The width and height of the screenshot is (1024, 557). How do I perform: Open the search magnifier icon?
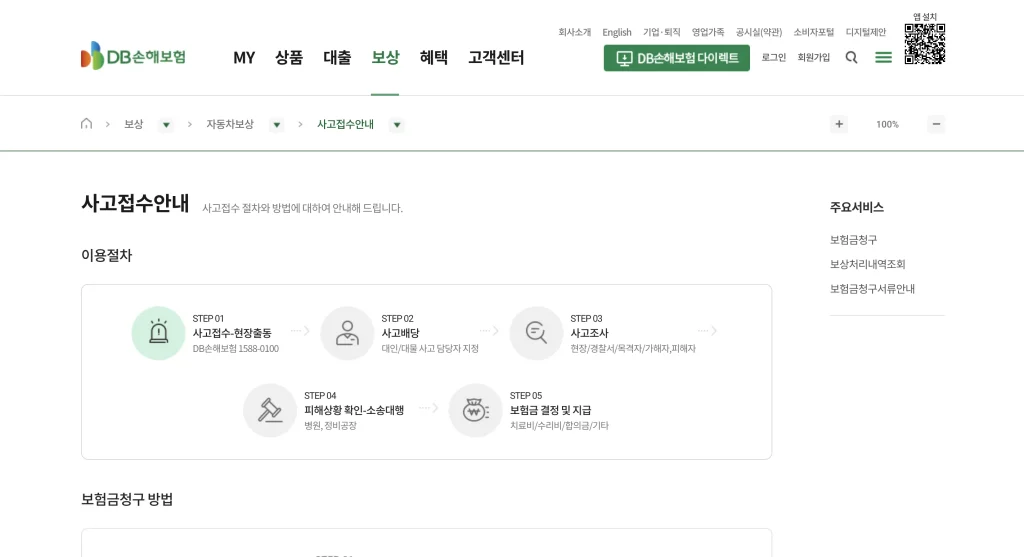tap(851, 57)
